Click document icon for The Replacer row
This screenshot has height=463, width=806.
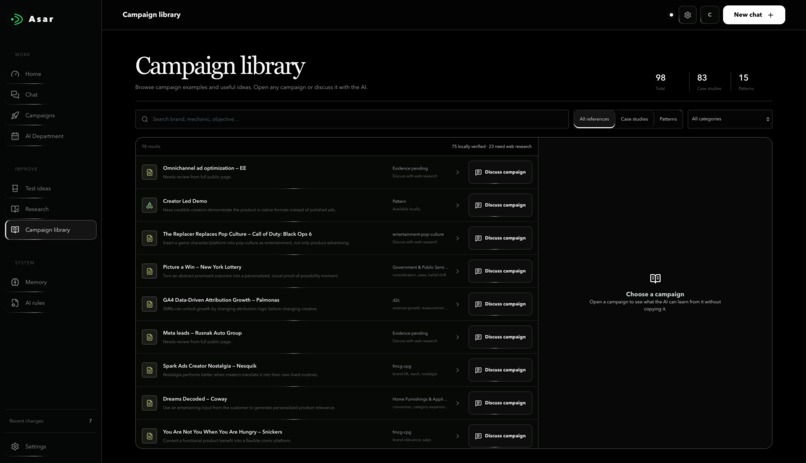(x=150, y=238)
